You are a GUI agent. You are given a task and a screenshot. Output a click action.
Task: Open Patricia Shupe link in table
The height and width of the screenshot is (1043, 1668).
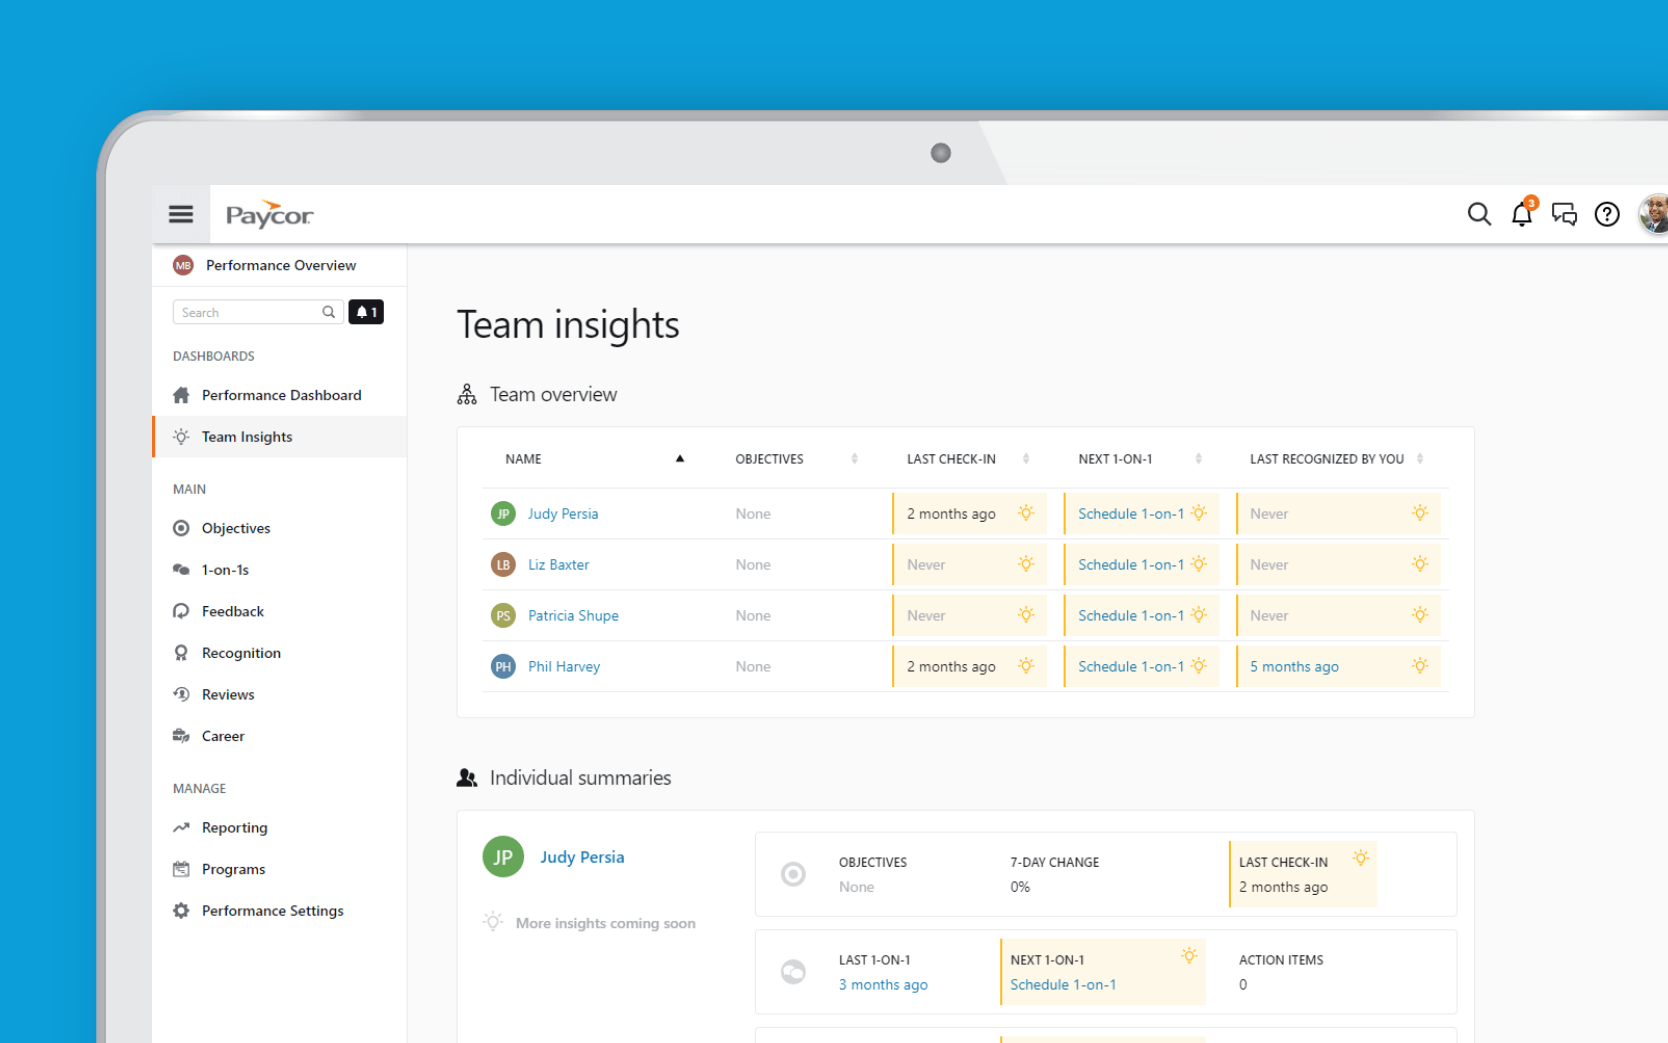click(573, 616)
